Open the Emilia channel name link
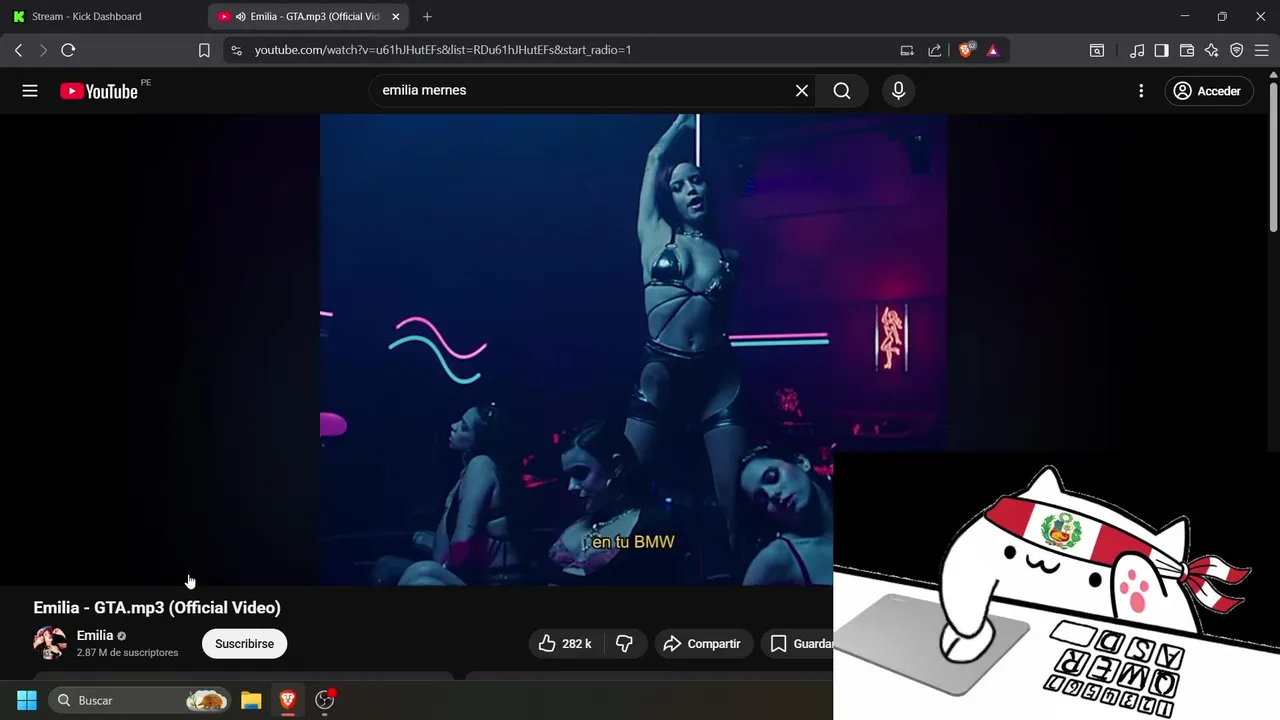This screenshot has width=1280, height=720. [95, 636]
